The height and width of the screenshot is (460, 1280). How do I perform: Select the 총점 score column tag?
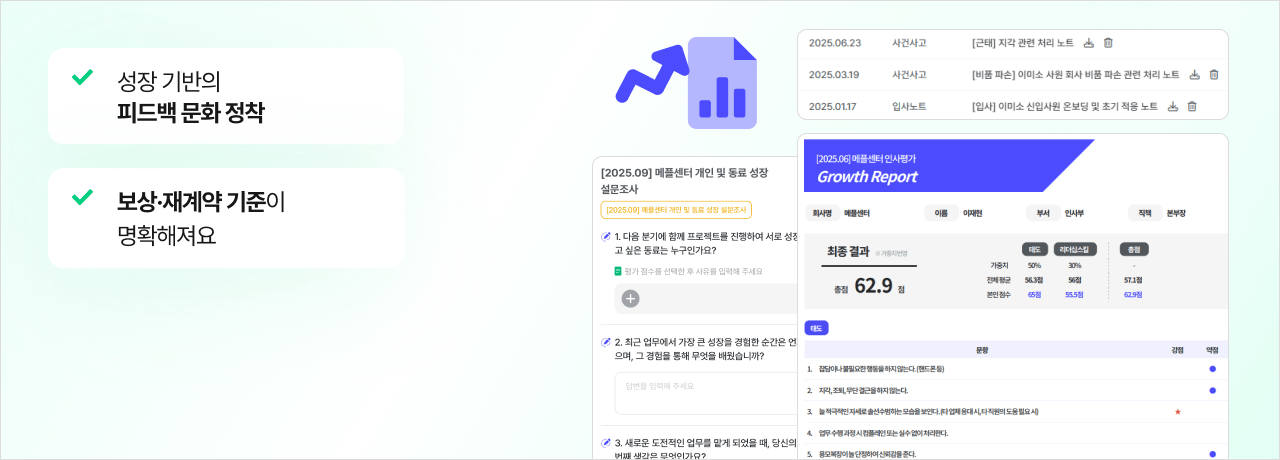(1133, 249)
